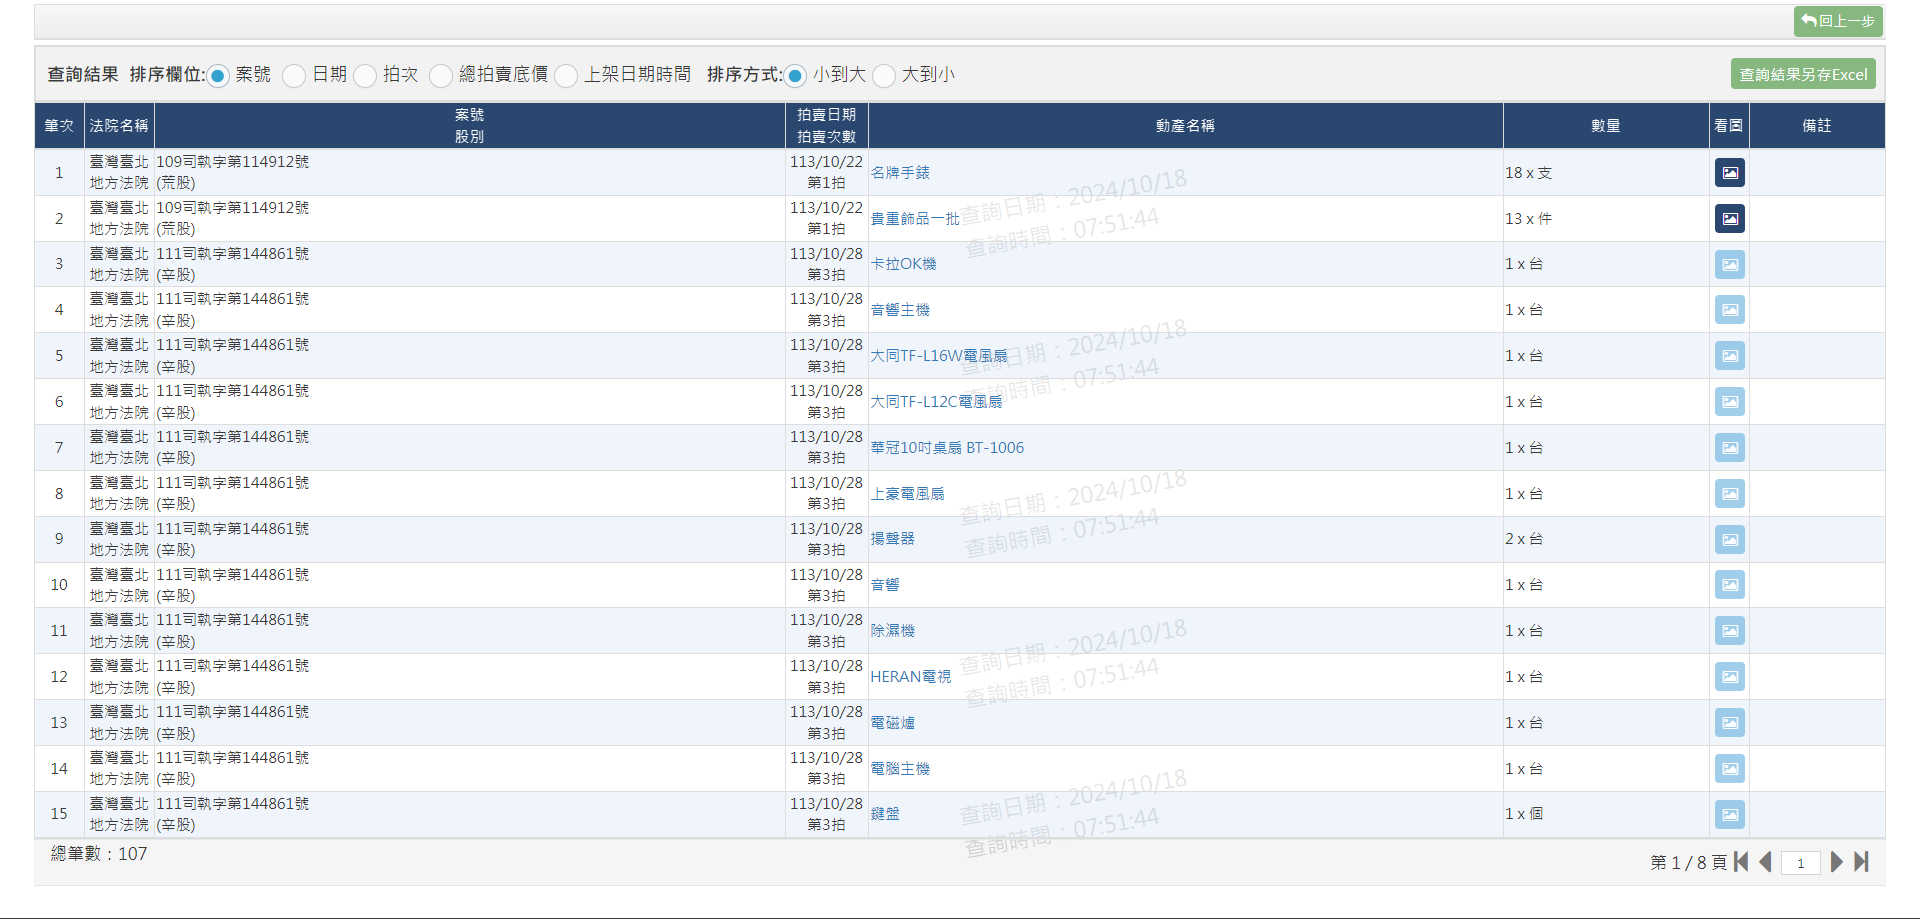View image for 音響主機 row
This screenshot has height=919, width=1920.
(1729, 310)
